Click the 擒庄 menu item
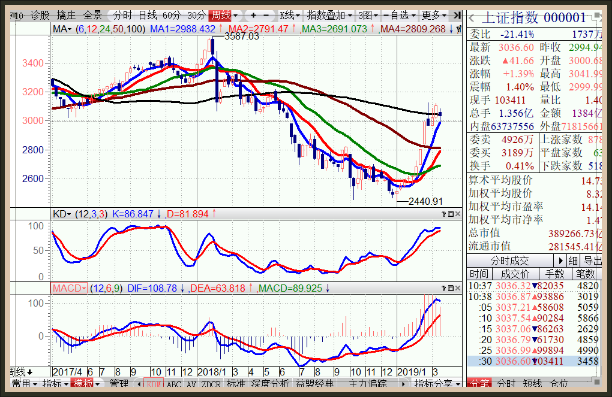 coord(66,15)
